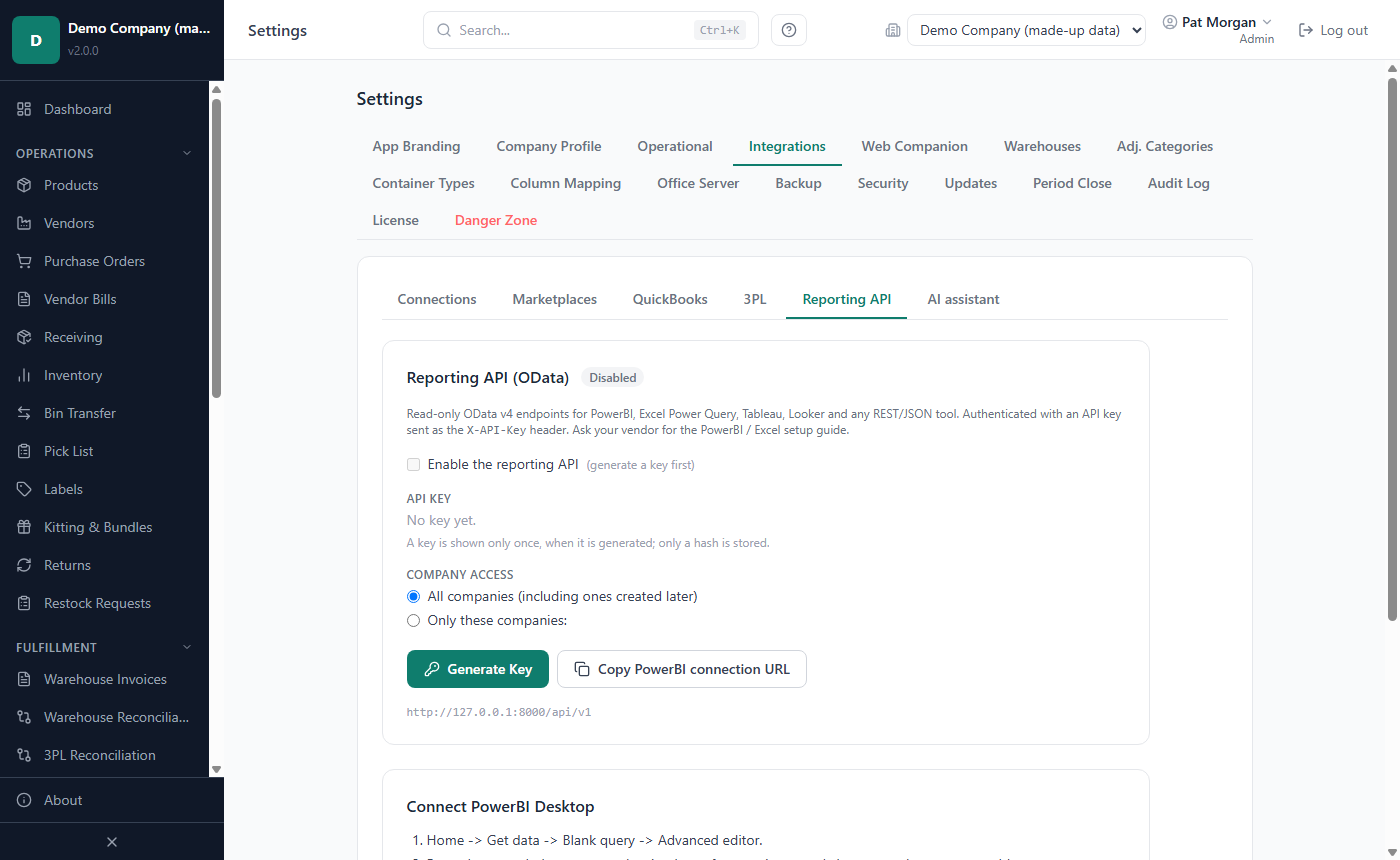Image resolution: width=1400 pixels, height=860 pixels.
Task: Open the AI assistant sub-tab
Action: point(963,299)
